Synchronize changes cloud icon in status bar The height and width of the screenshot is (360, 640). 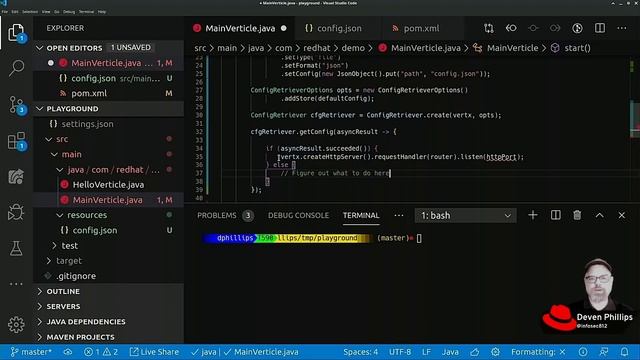[68, 352]
